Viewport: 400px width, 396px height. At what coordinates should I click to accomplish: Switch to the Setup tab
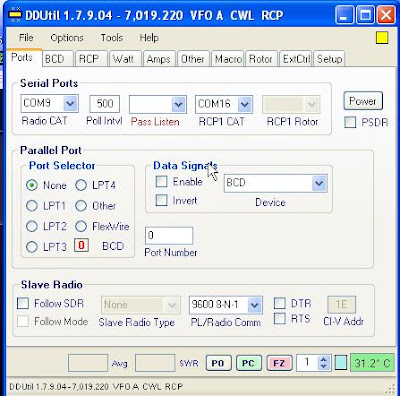(x=329, y=59)
